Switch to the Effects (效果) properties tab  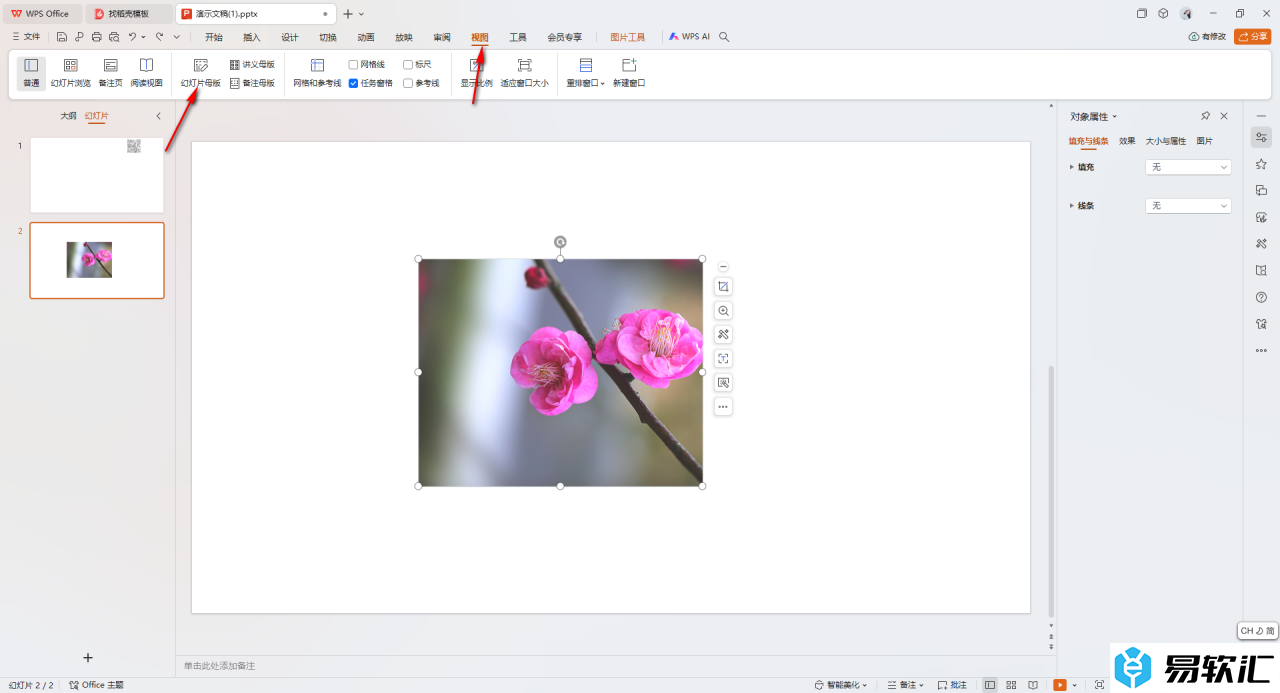point(1127,141)
